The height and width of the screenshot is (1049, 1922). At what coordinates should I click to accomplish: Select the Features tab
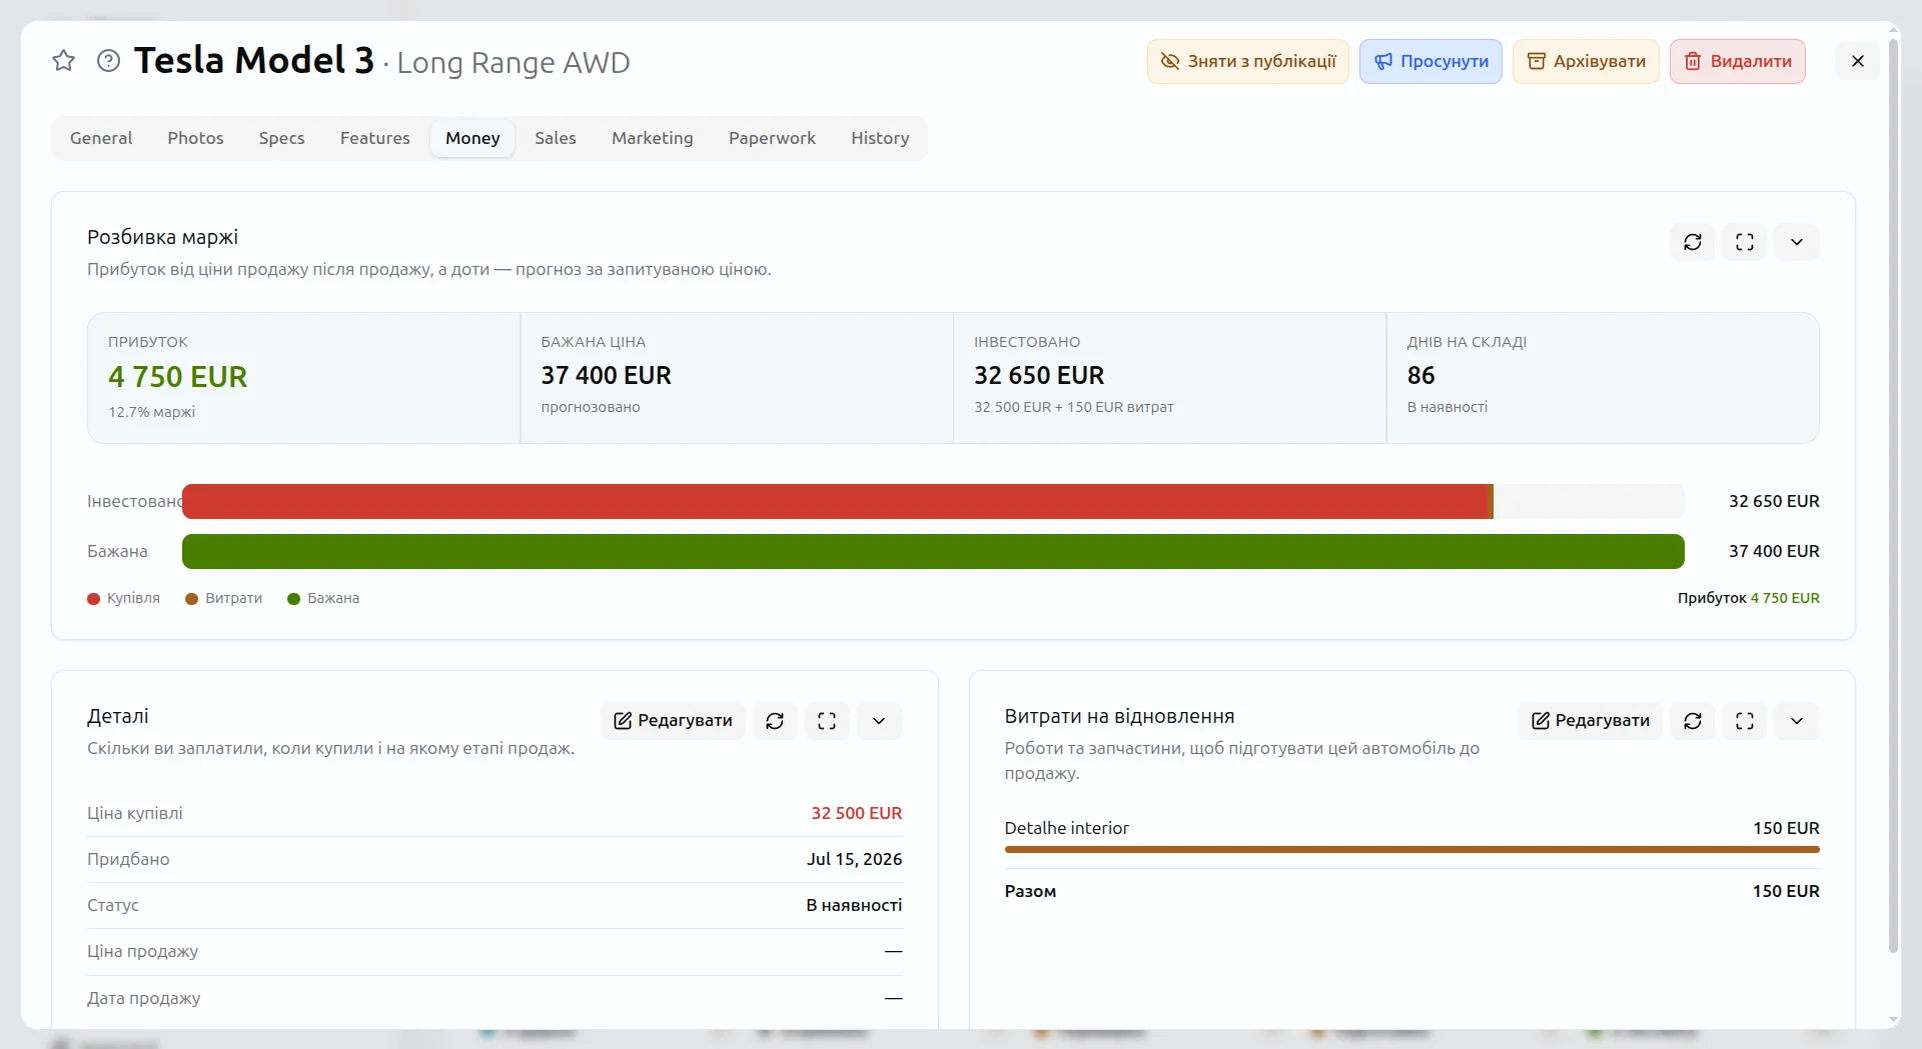point(375,138)
